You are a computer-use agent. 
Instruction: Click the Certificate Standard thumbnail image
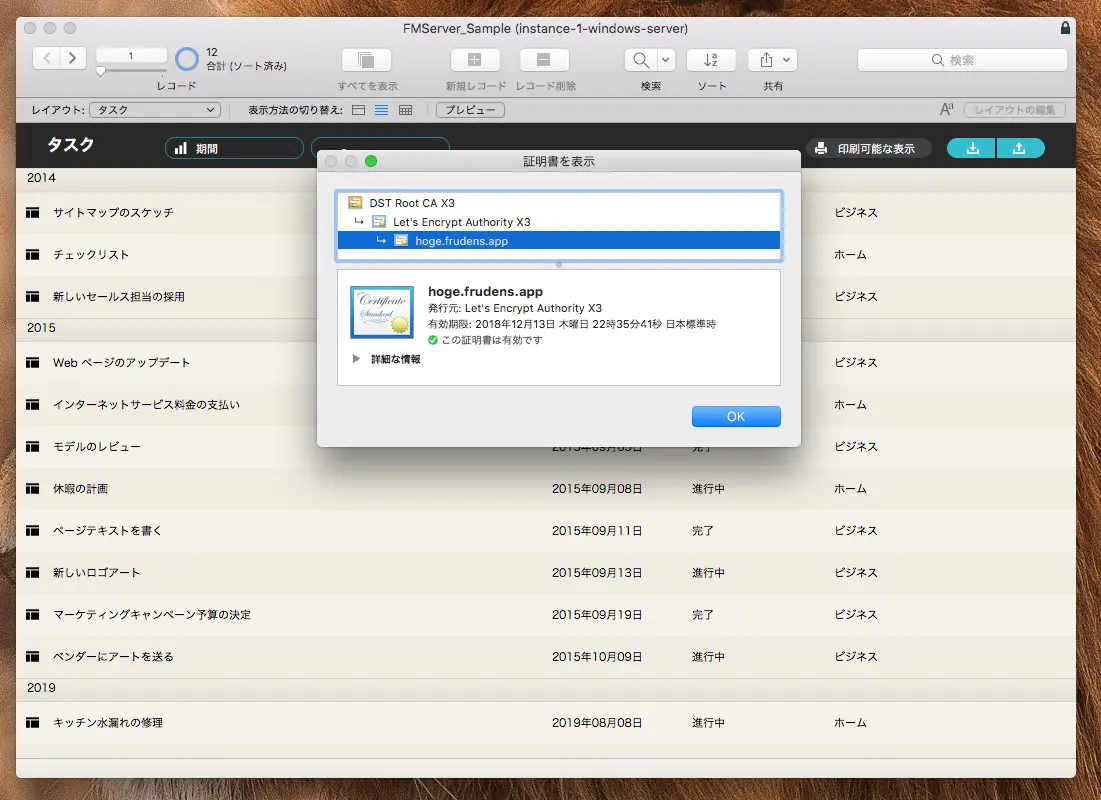pyautogui.click(x=382, y=312)
